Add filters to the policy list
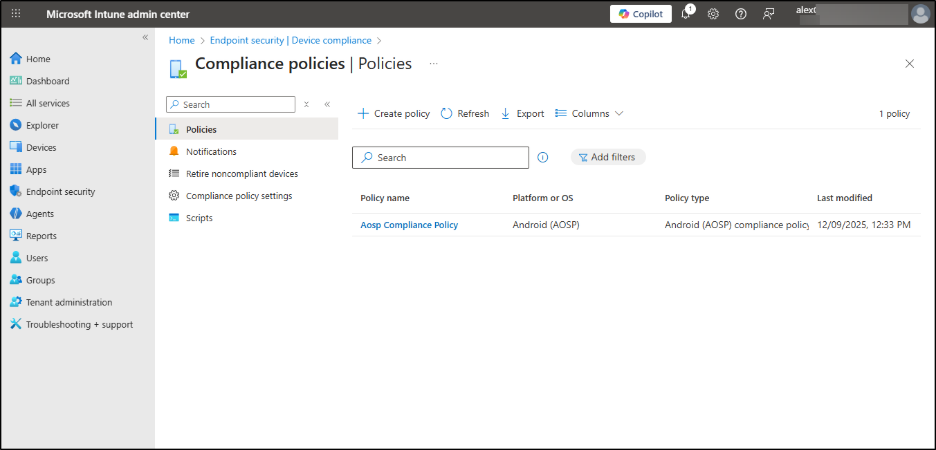The image size is (936, 450). click(608, 157)
